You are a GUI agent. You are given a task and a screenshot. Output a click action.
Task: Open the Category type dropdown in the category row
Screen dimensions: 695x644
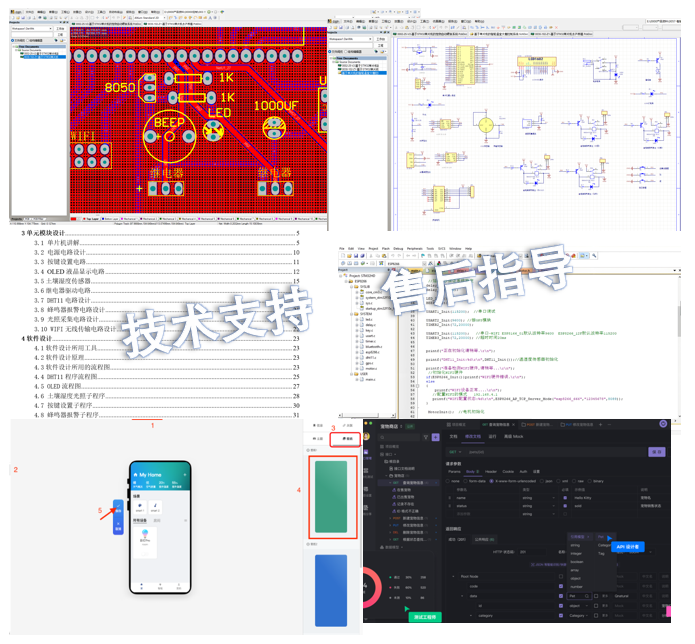coord(578,615)
